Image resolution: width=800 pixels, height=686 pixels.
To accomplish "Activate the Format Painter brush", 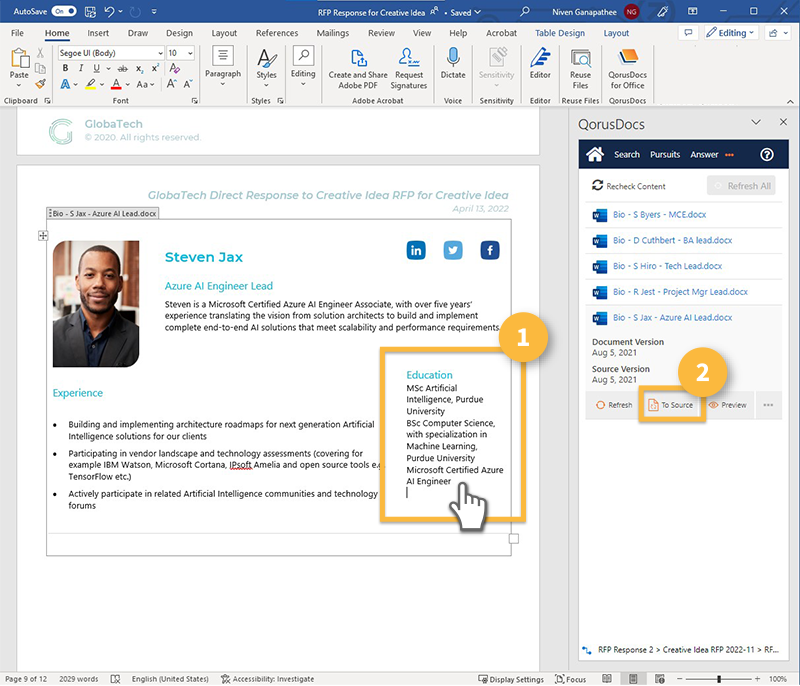I will point(40,83).
